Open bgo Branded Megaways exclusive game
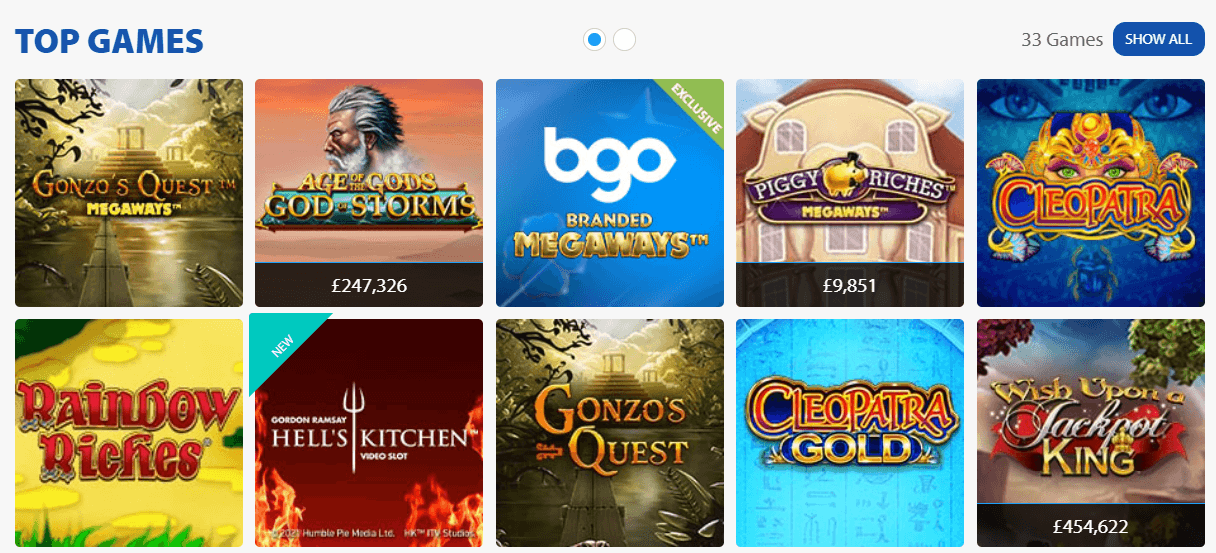Viewport: 1216px width, 553px height. pos(610,193)
